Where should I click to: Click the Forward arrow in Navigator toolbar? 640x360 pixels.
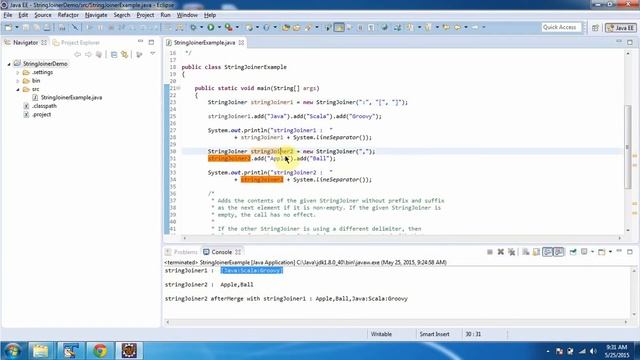pyautogui.click(x=88, y=54)
